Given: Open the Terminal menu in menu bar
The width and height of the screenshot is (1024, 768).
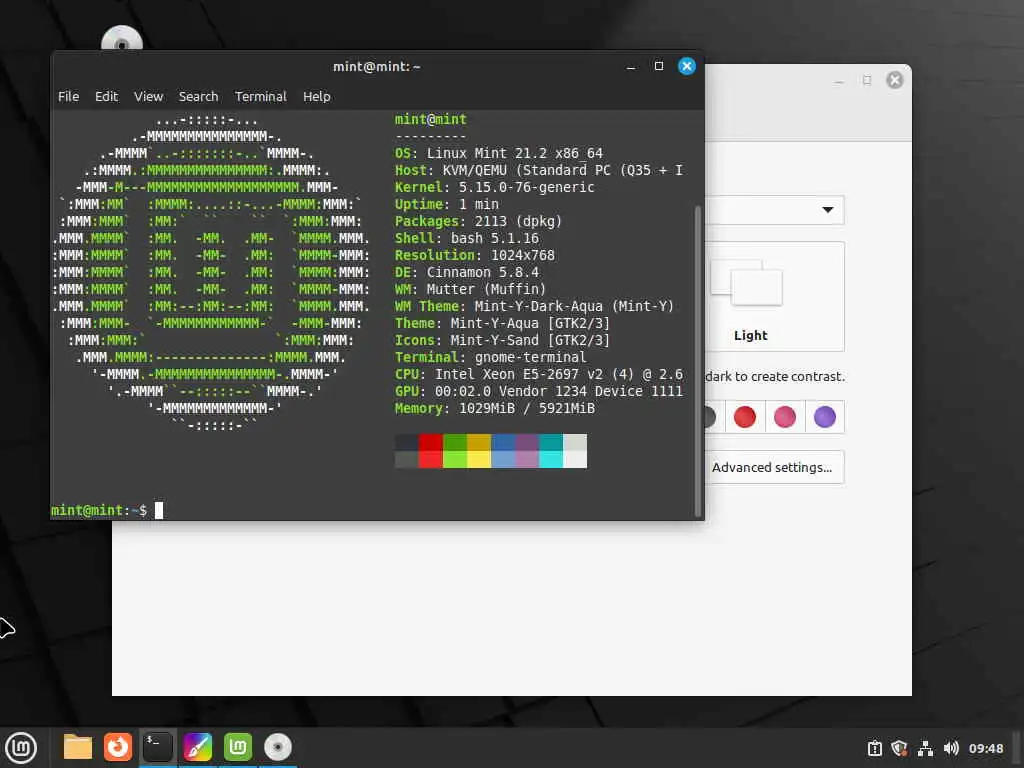Looking at the screenshot, I should click(261, 97).
